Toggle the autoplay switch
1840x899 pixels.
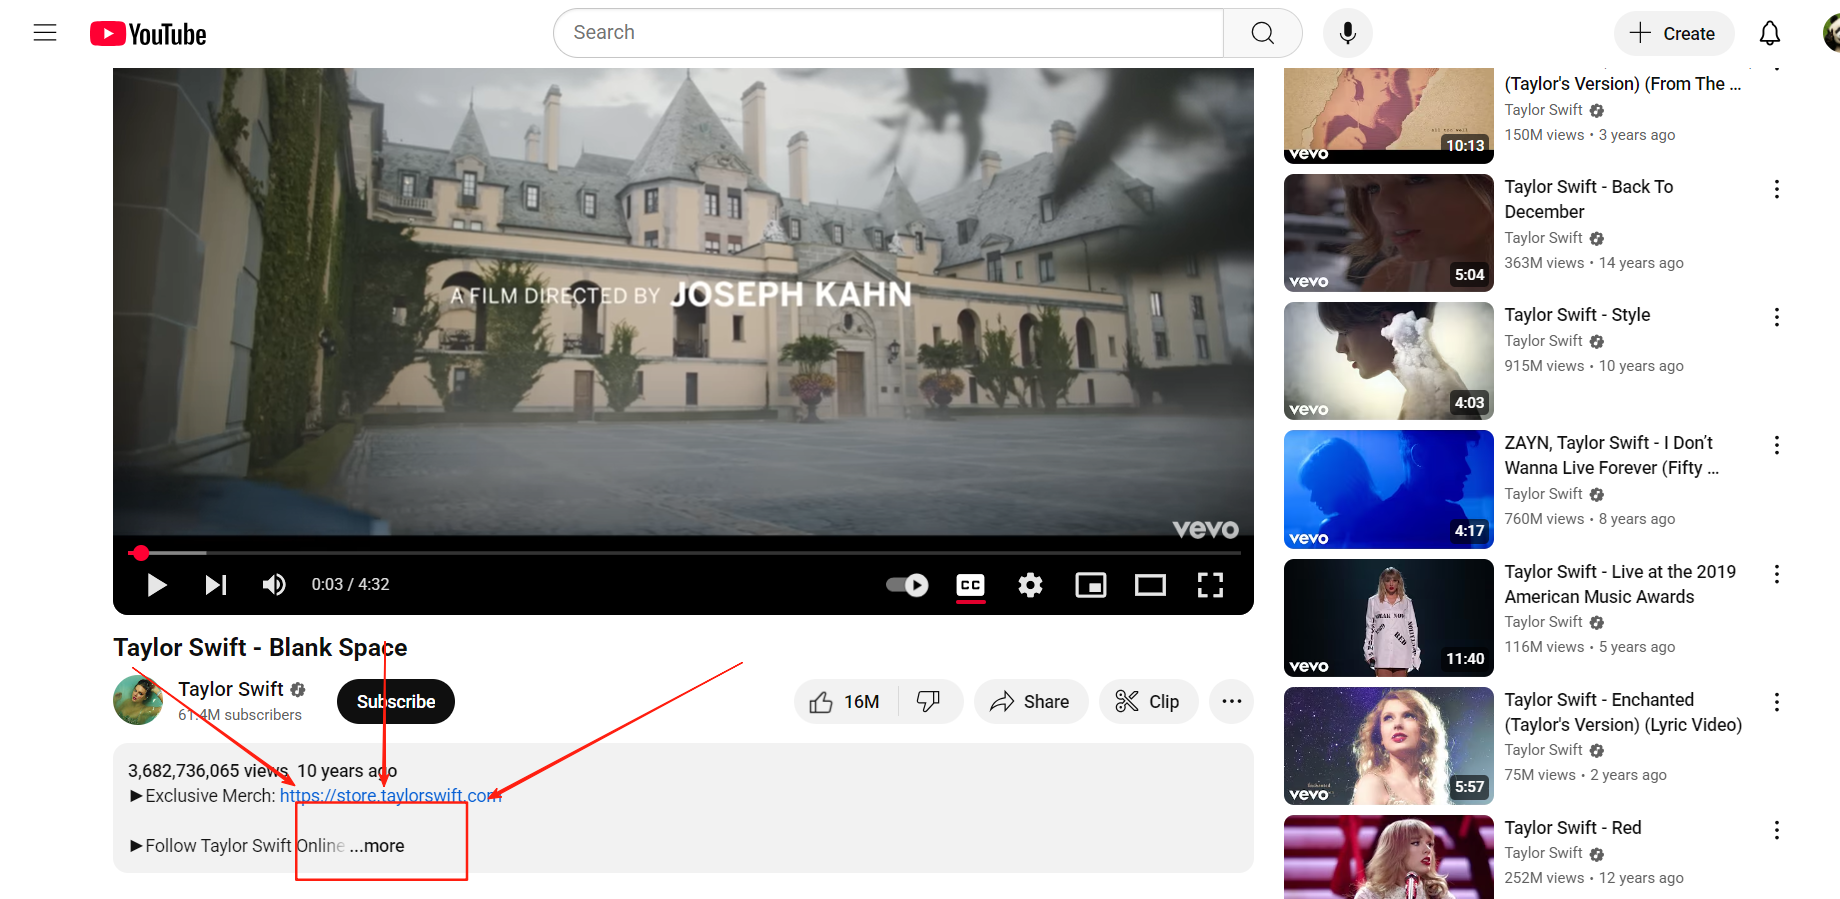(907, 585)
